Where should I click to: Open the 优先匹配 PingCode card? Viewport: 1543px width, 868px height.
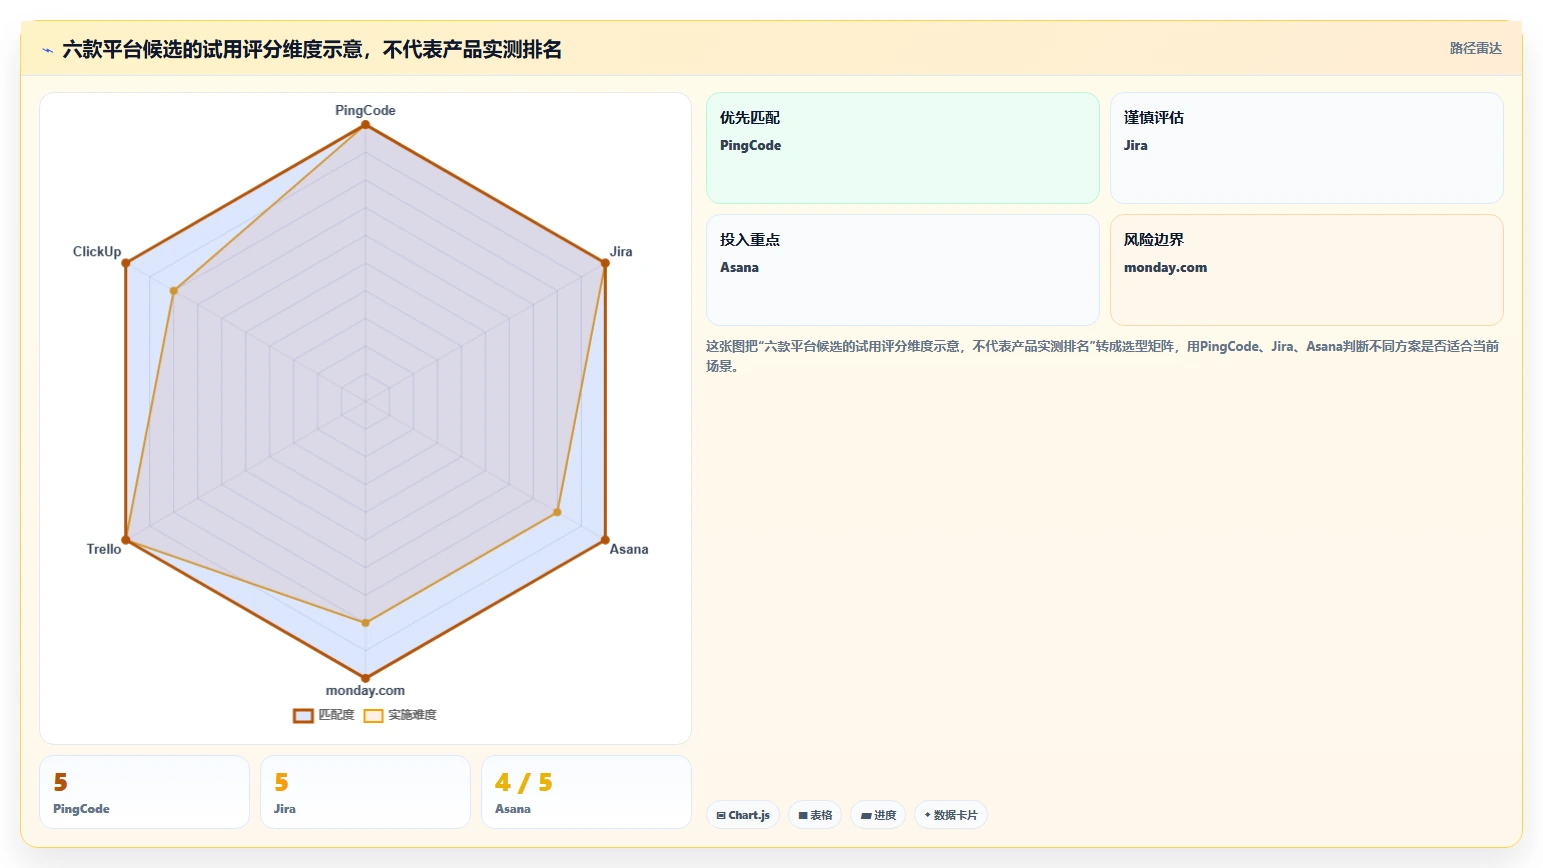pyautogui.click(x=903, y=148)
